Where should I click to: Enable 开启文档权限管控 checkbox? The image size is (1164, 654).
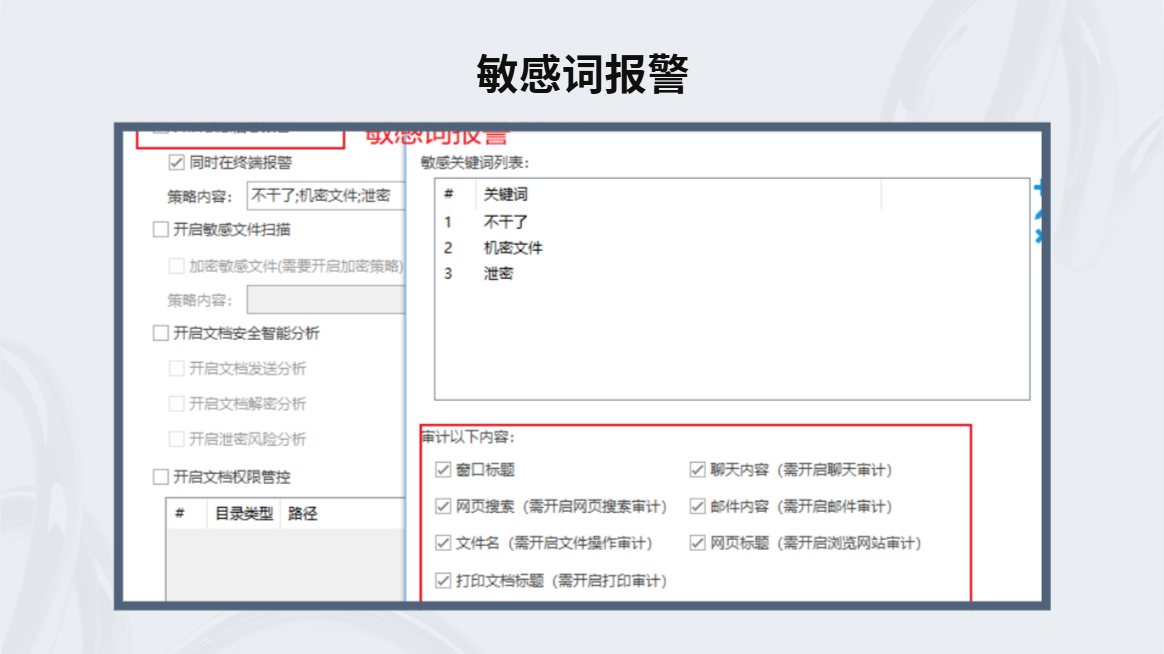pos(160,477)
